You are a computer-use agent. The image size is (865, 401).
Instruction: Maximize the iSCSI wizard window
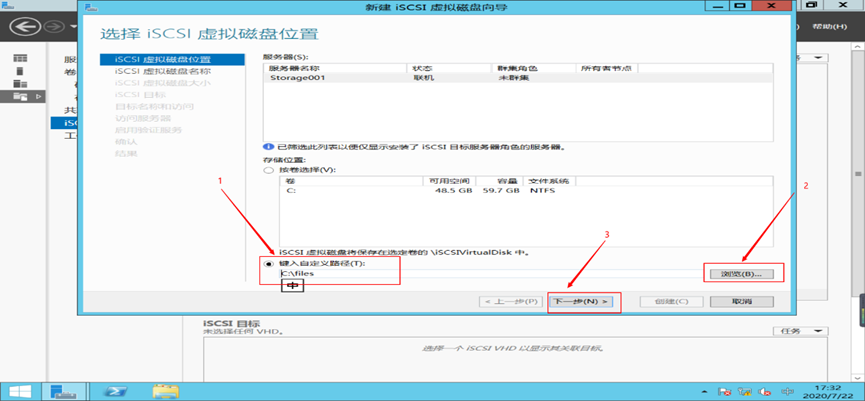tap(740, 6)
